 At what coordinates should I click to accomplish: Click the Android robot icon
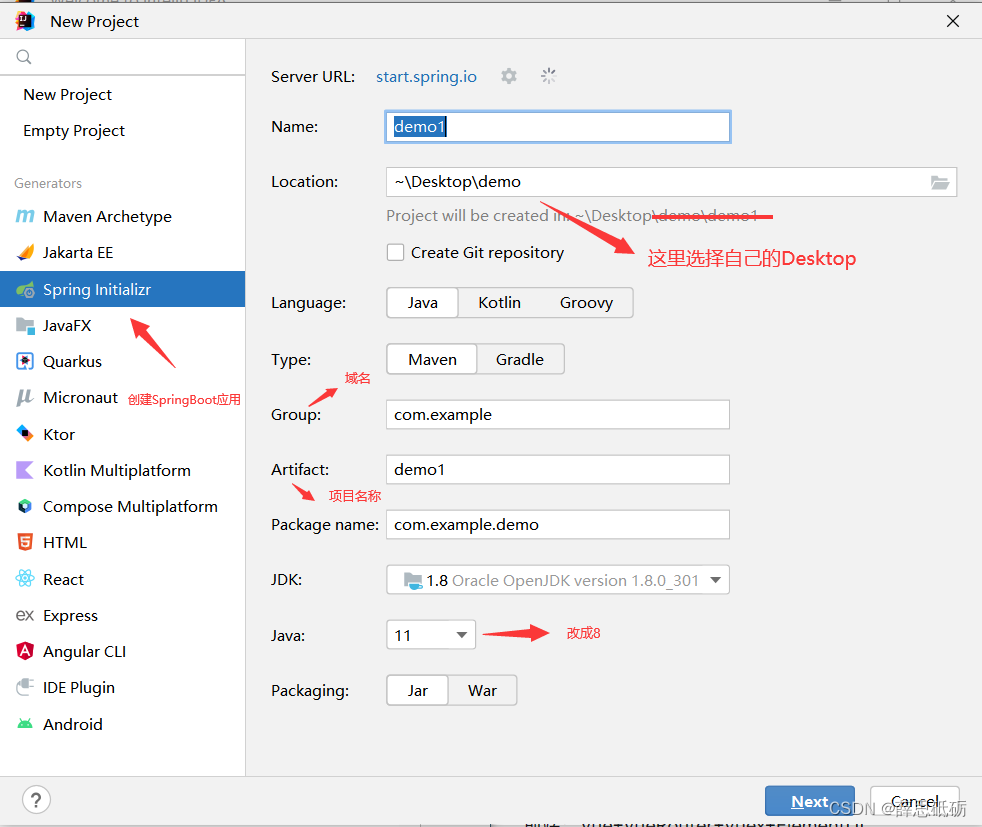click(25, 724)
